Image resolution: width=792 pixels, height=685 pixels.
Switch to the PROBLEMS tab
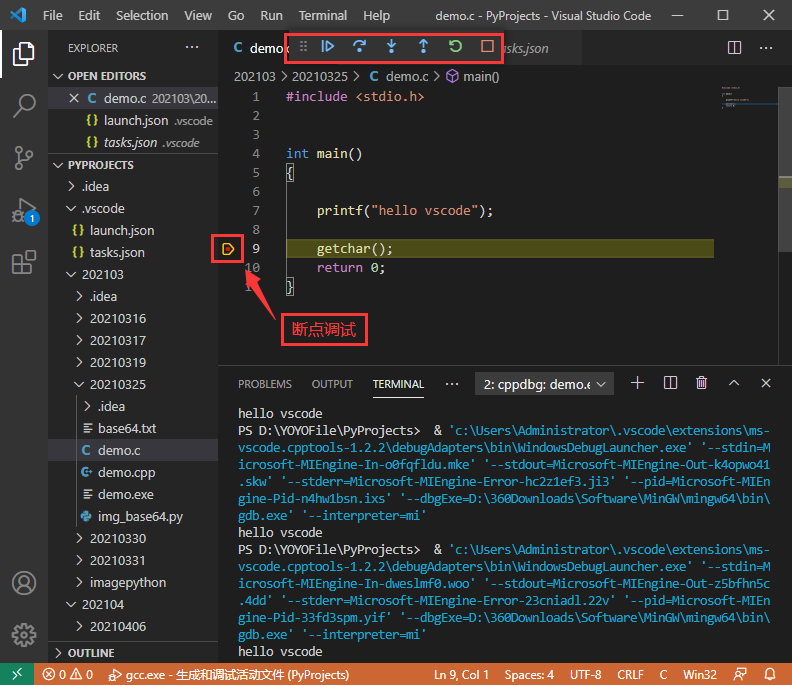(x=265, y=384)
